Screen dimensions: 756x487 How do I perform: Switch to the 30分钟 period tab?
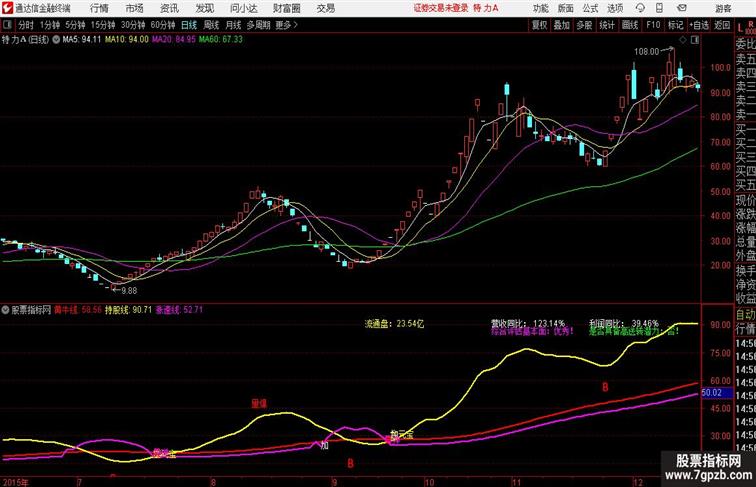(x=133, y=25)
